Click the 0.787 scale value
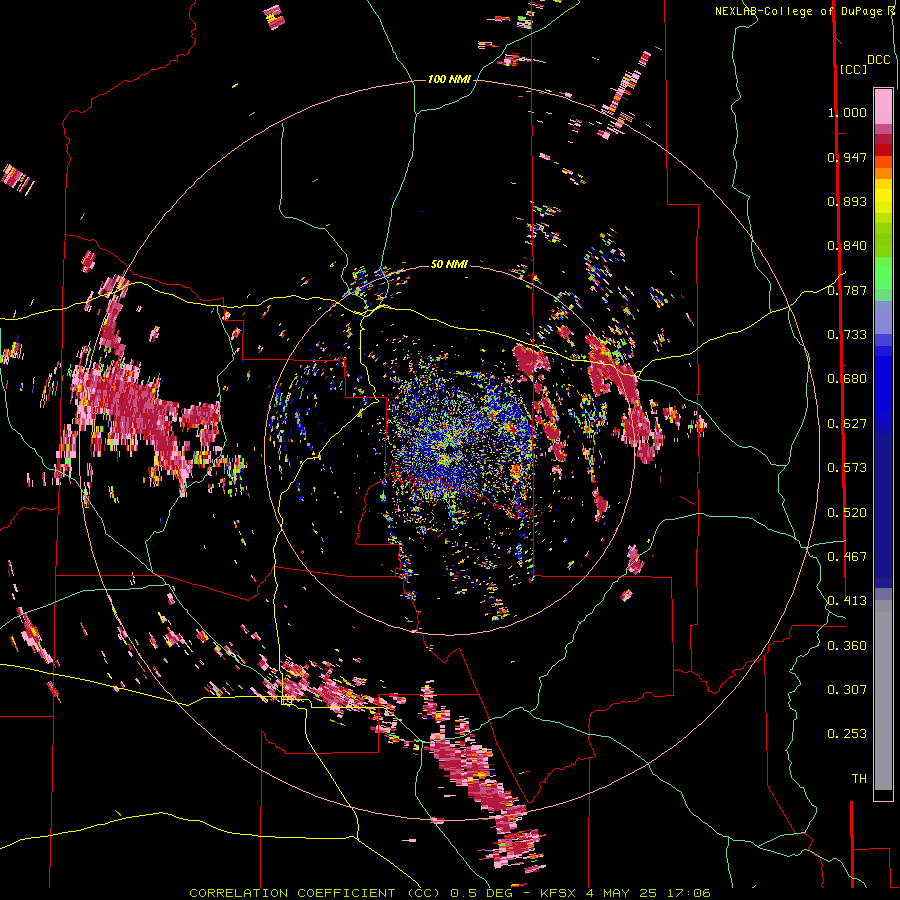Viewport: 900px width, 900px height. coord(847,290)
